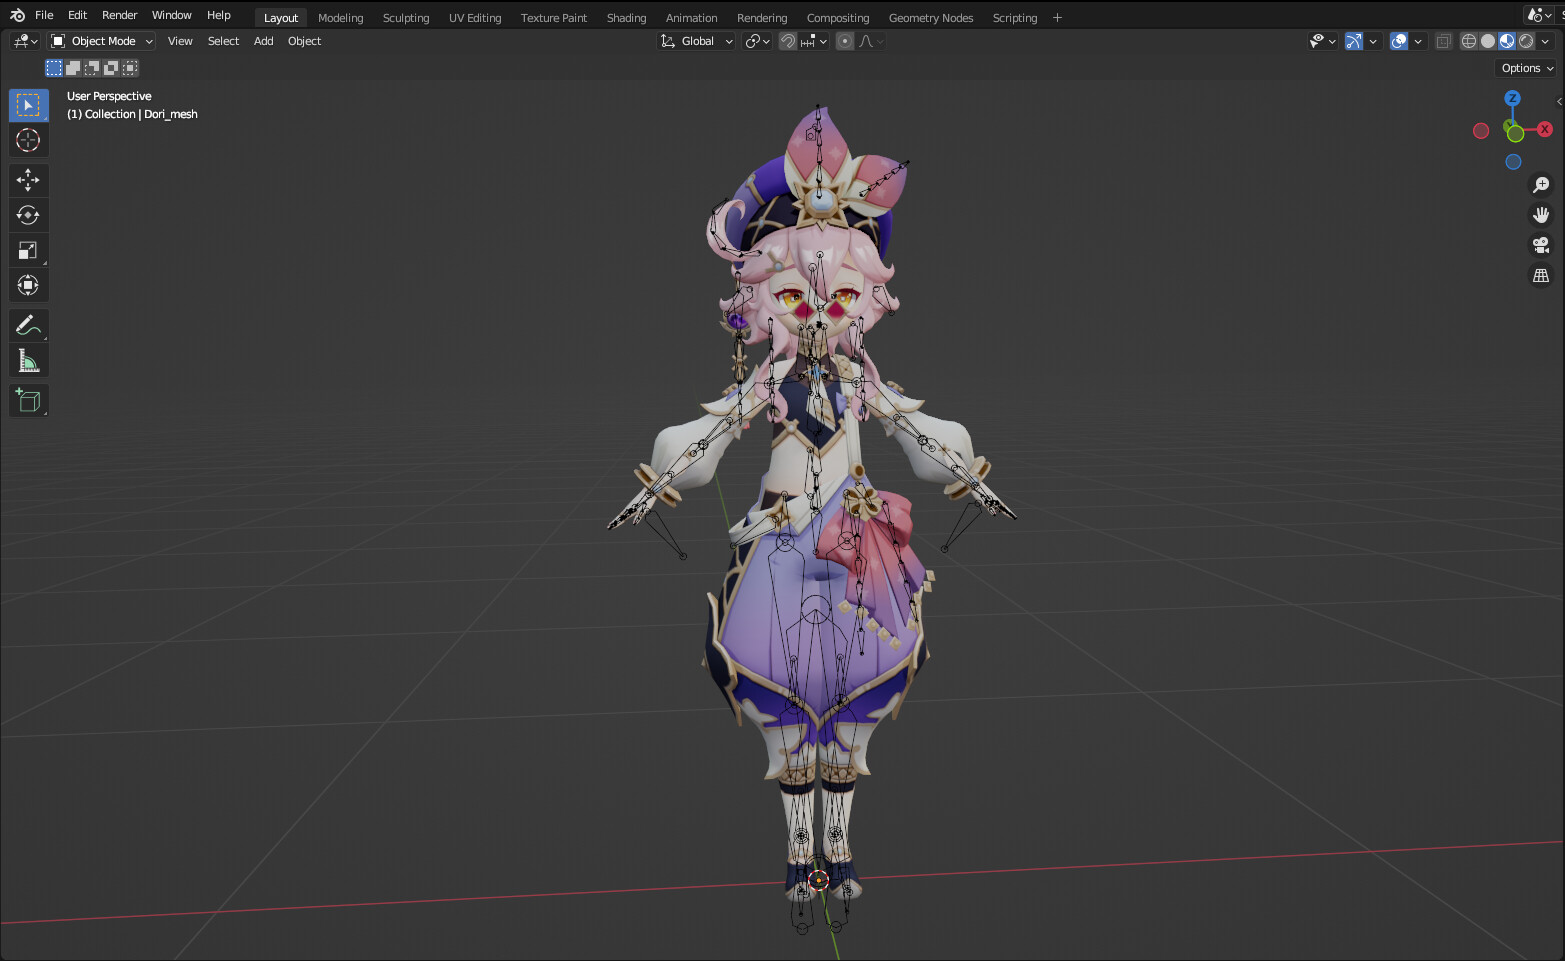Expand the overlays options arrow
Screen dimensions: 1565x961
point(1418,41)
